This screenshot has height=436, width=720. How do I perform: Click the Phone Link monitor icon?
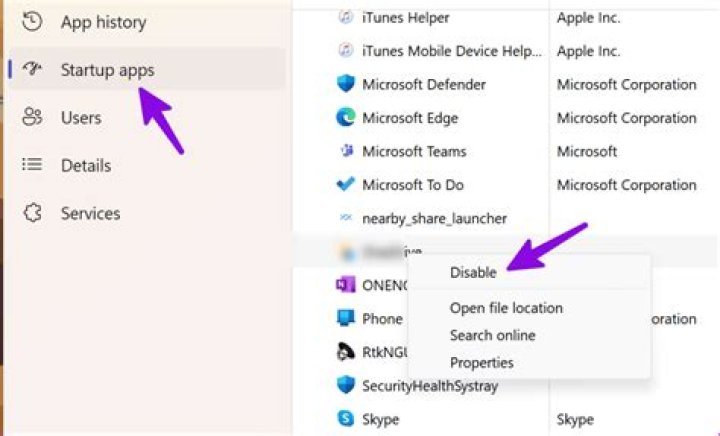pos(346,318)
